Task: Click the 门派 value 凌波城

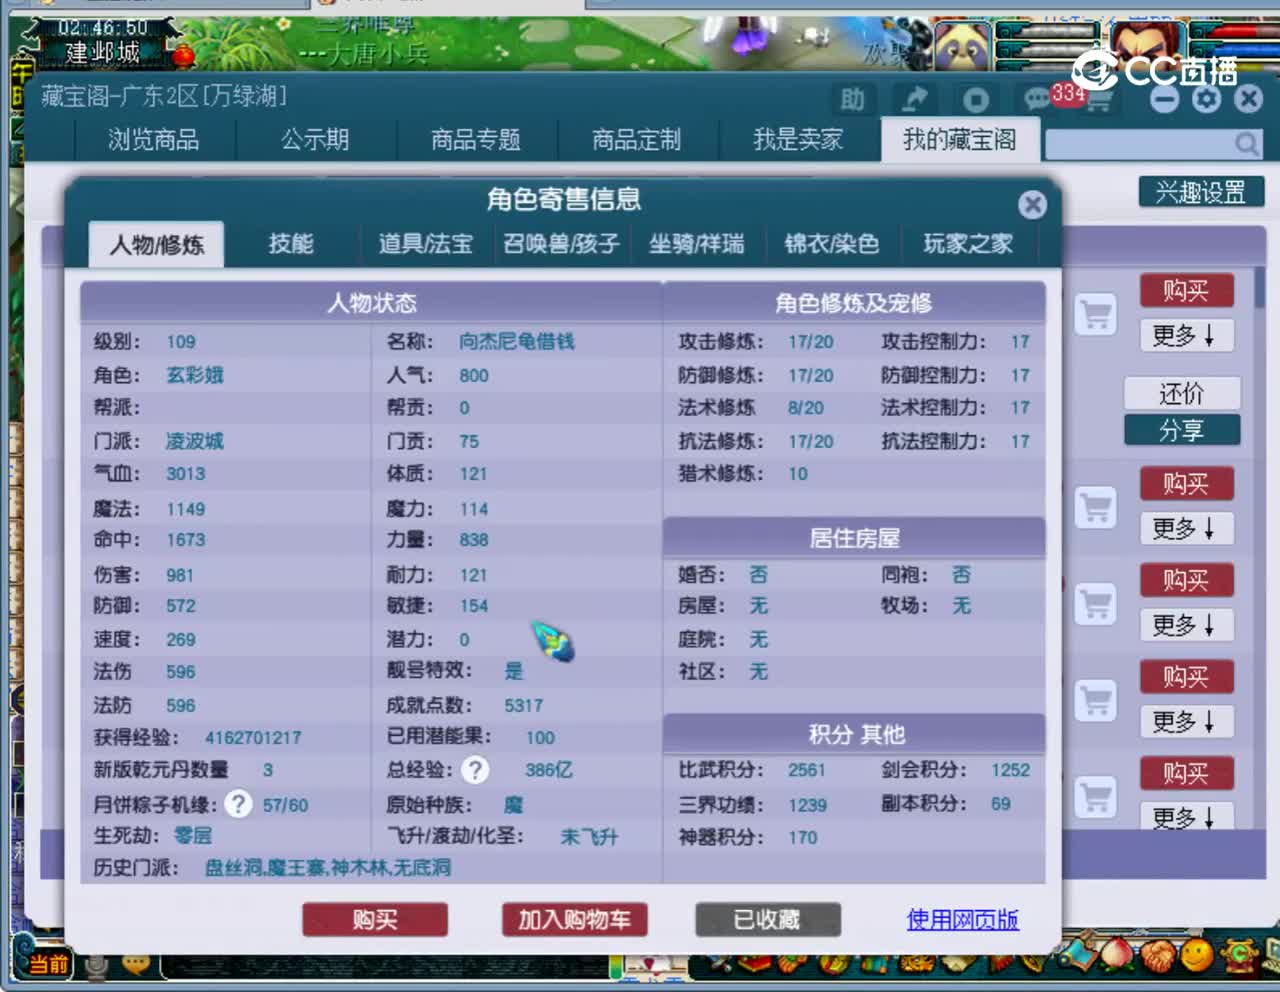Action: (x=195, y=441)
